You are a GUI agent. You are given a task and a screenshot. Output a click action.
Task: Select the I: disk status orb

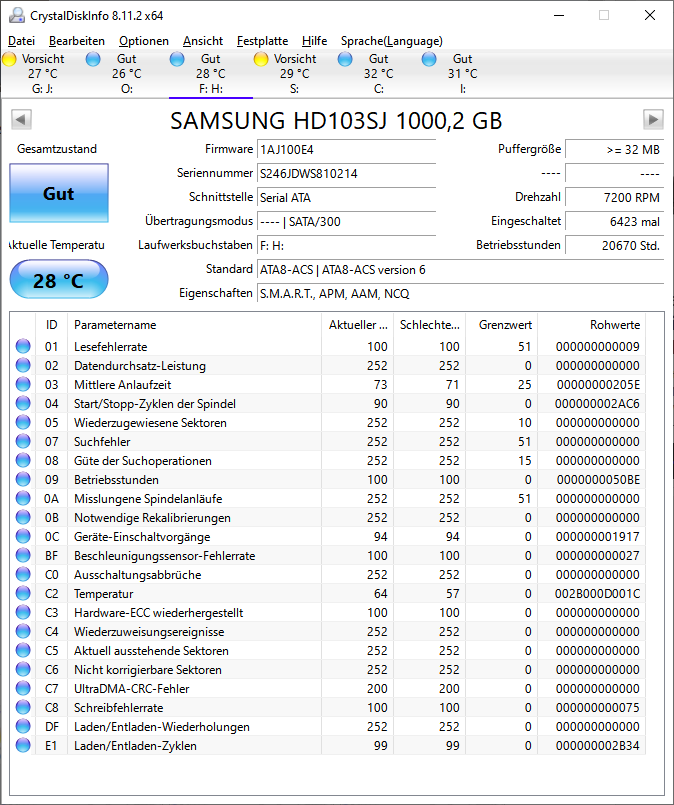(429, 59)
